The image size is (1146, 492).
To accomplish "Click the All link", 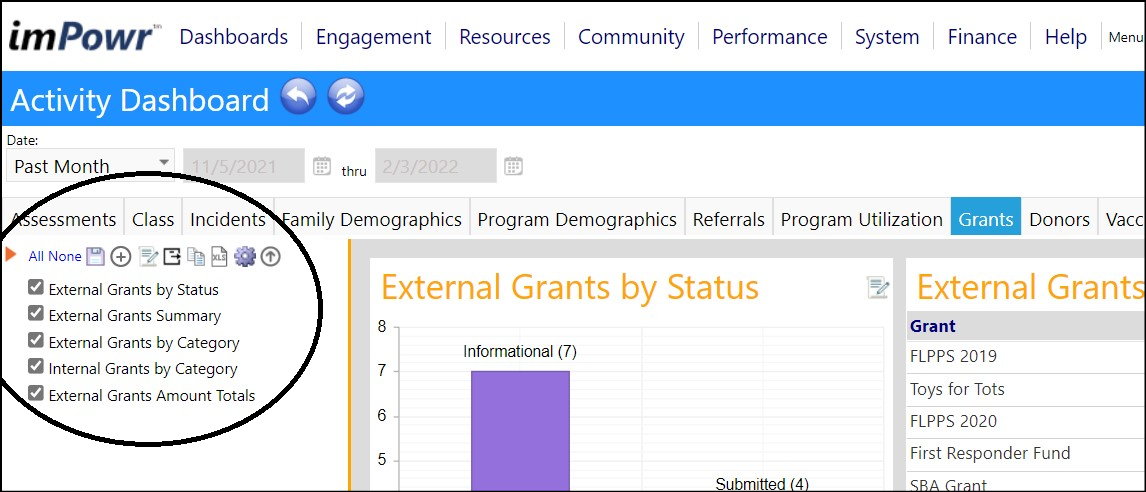I will (x=37, y=257).
